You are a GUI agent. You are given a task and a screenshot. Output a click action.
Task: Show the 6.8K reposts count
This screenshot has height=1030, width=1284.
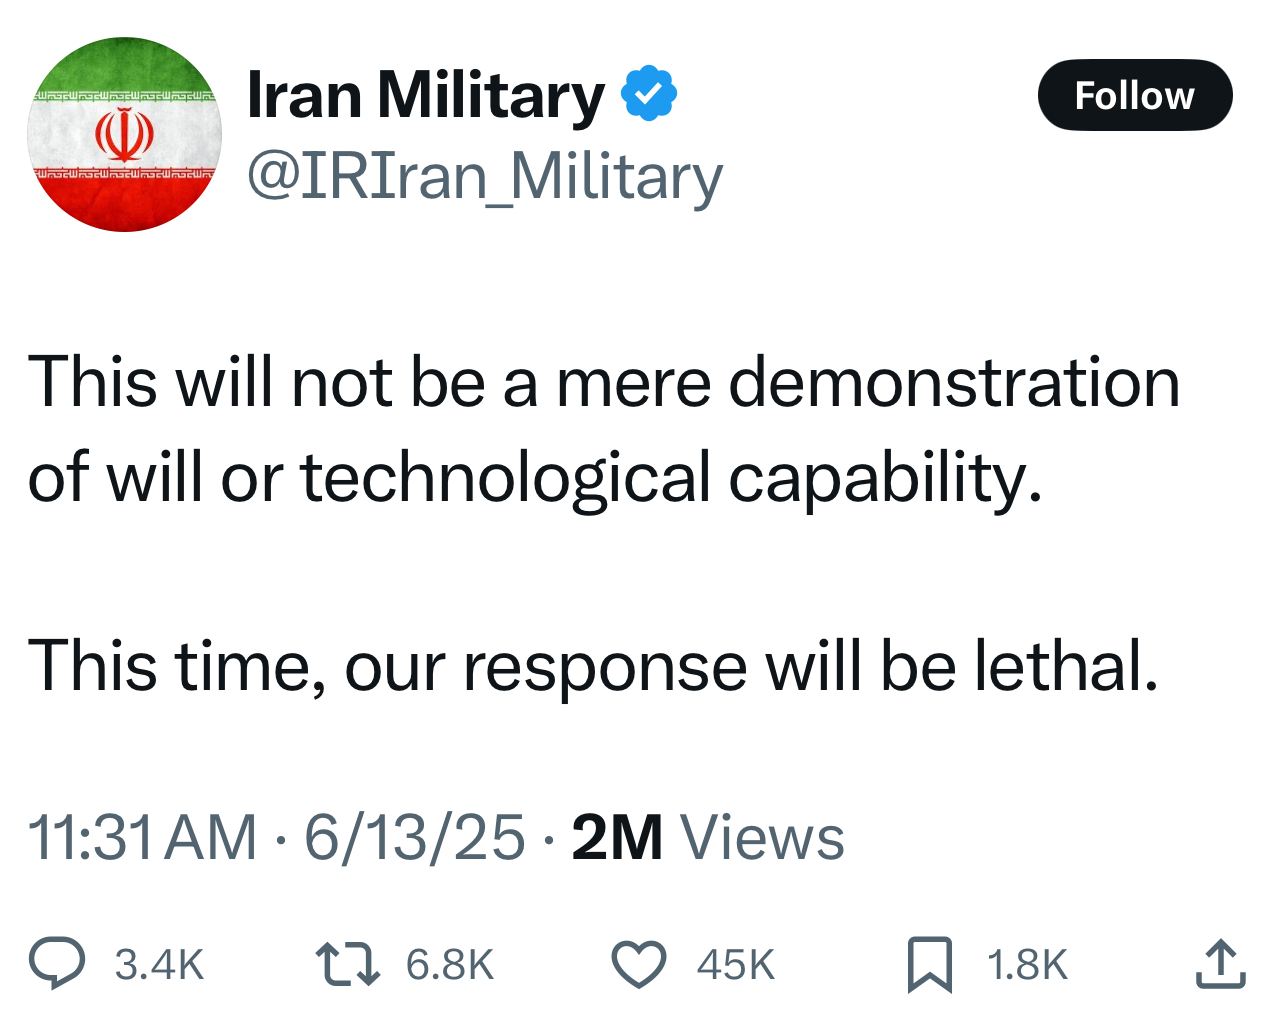click(x=450, y=965)
